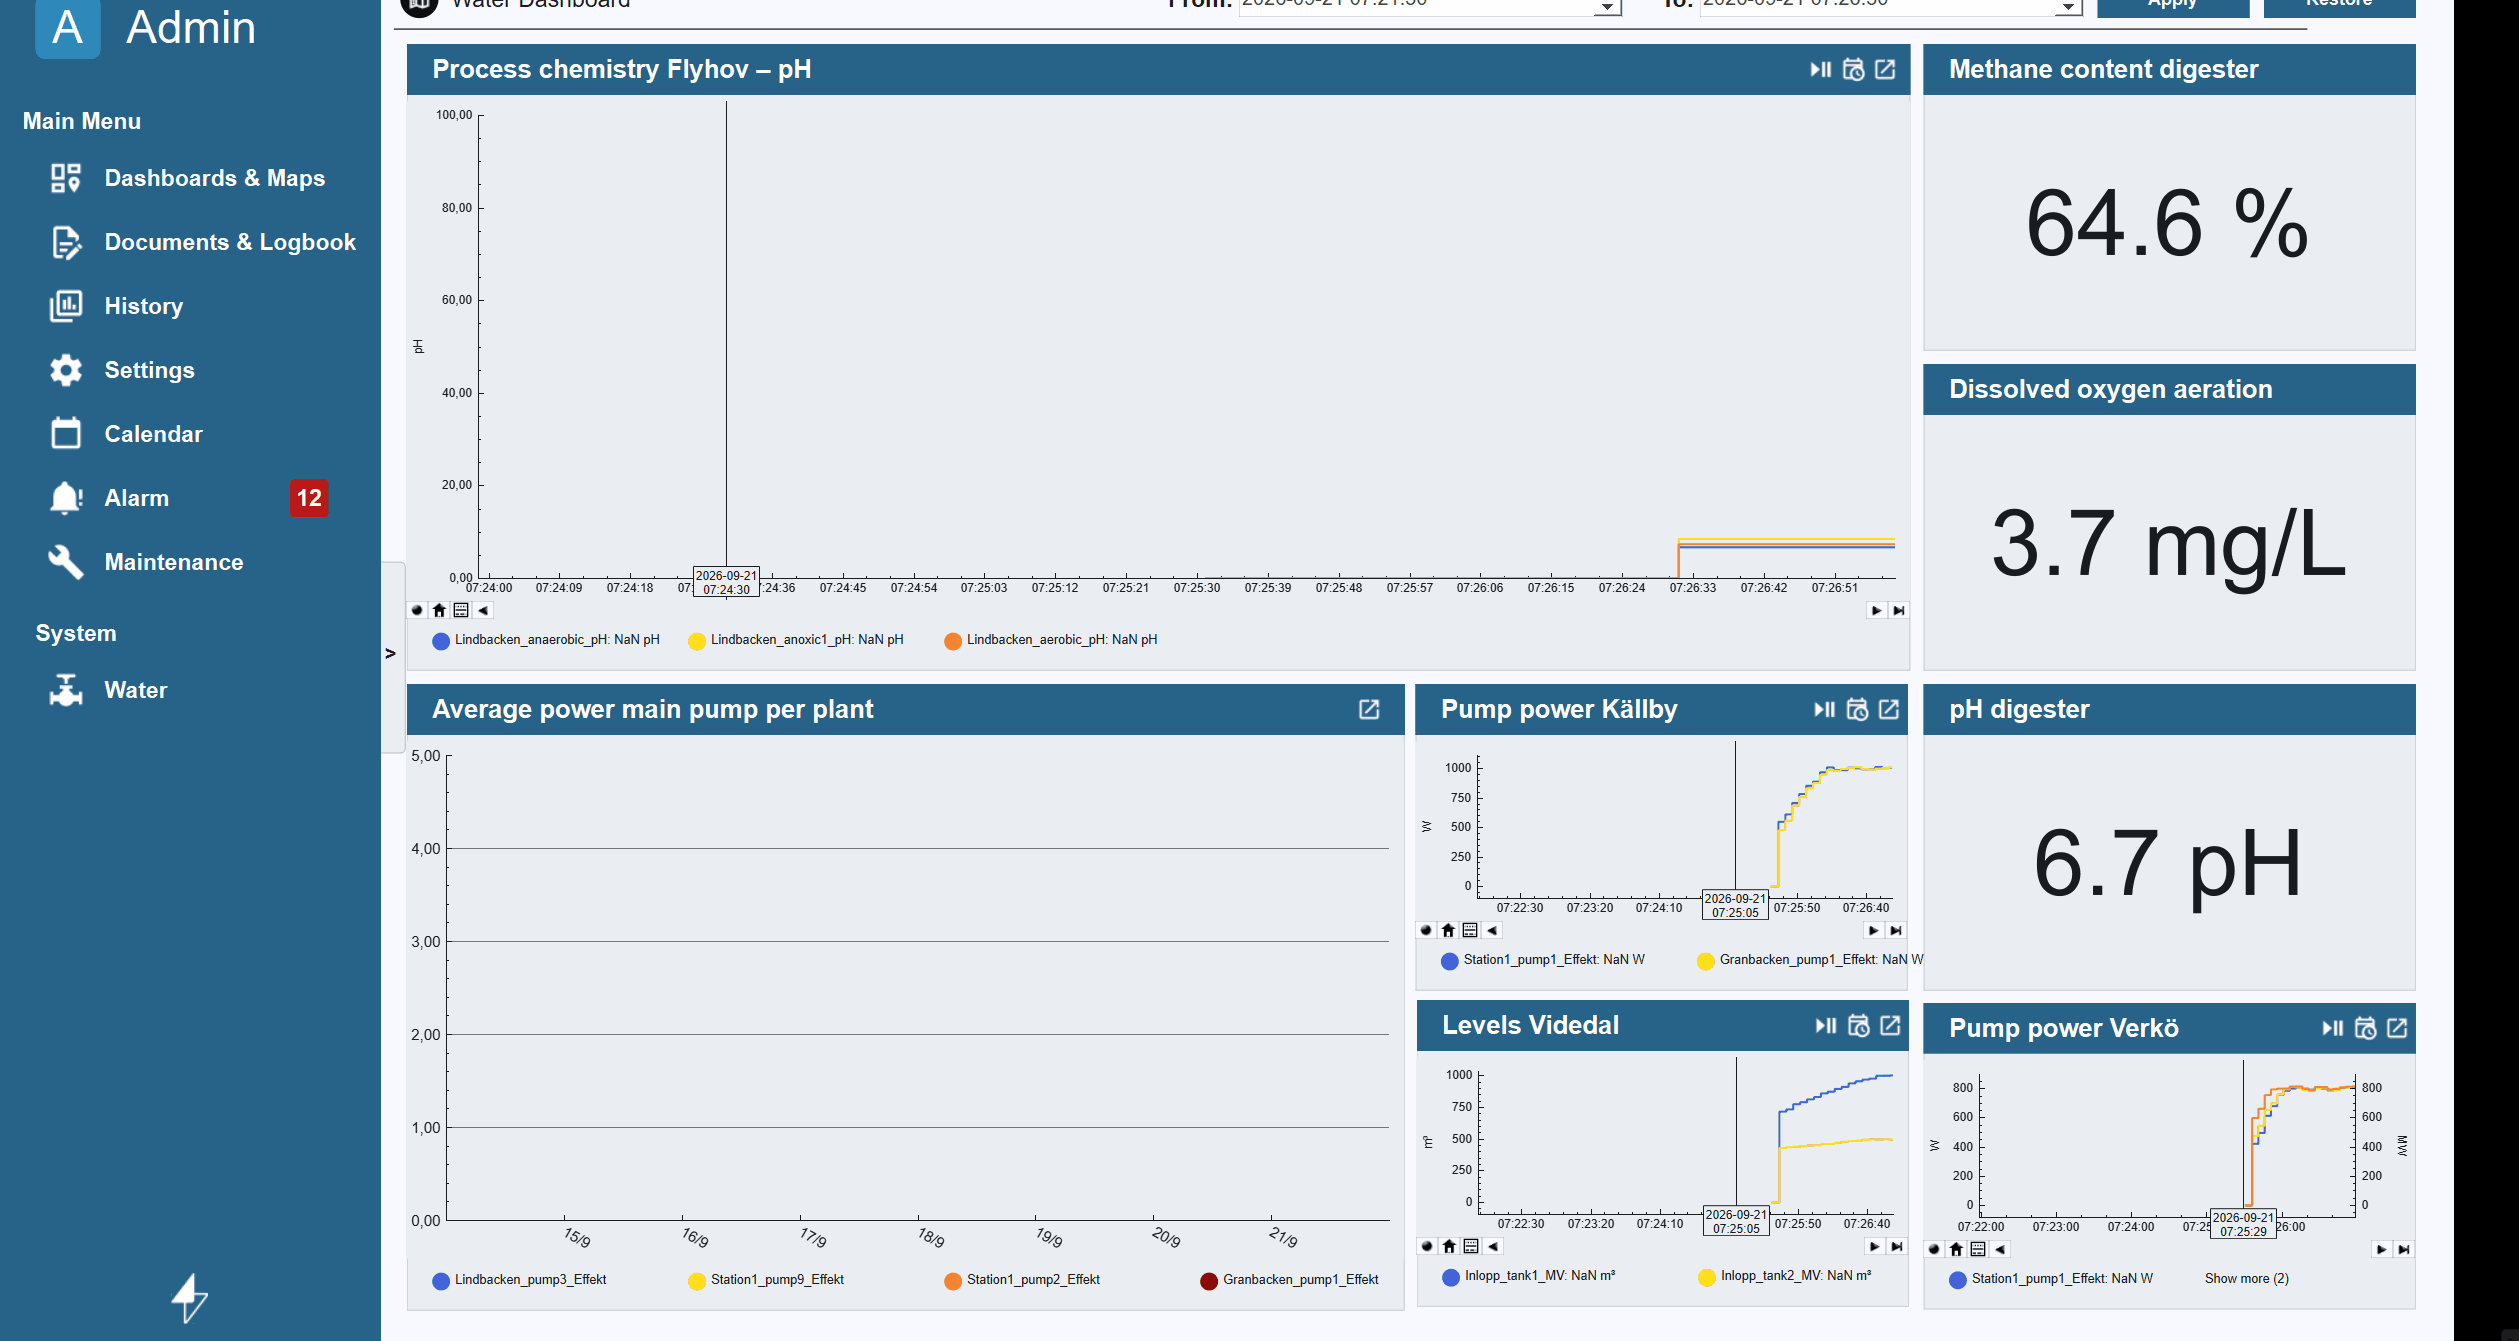Viewport: 2519px width, 1341px height.
Task: Expand the collapsed sidebar panel arrow
Action: (x=391, y=654)
